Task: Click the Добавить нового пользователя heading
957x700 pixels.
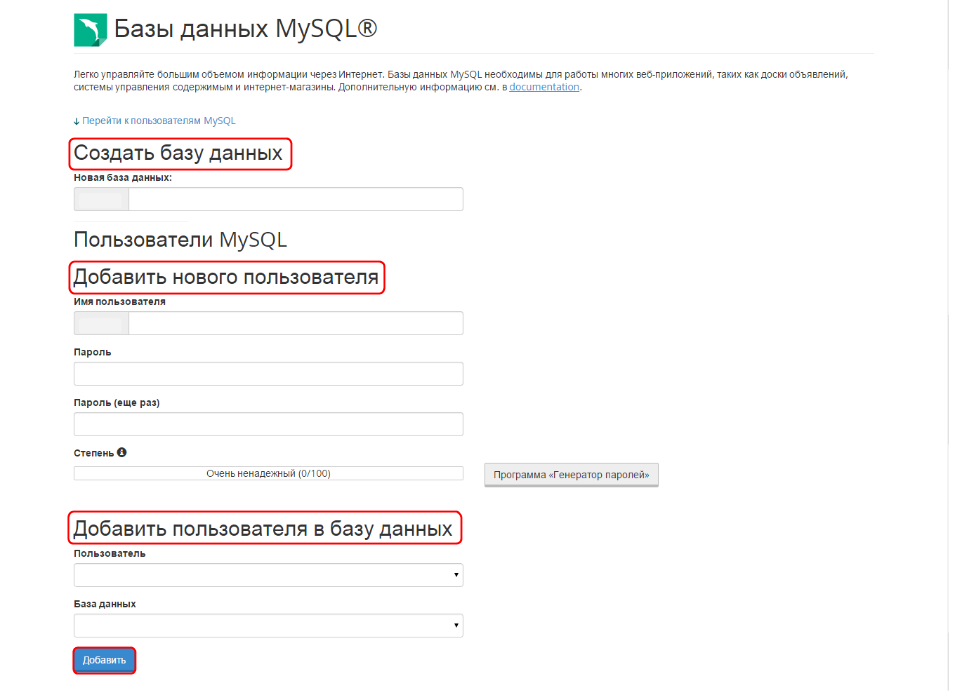Action: pos(226,277)
